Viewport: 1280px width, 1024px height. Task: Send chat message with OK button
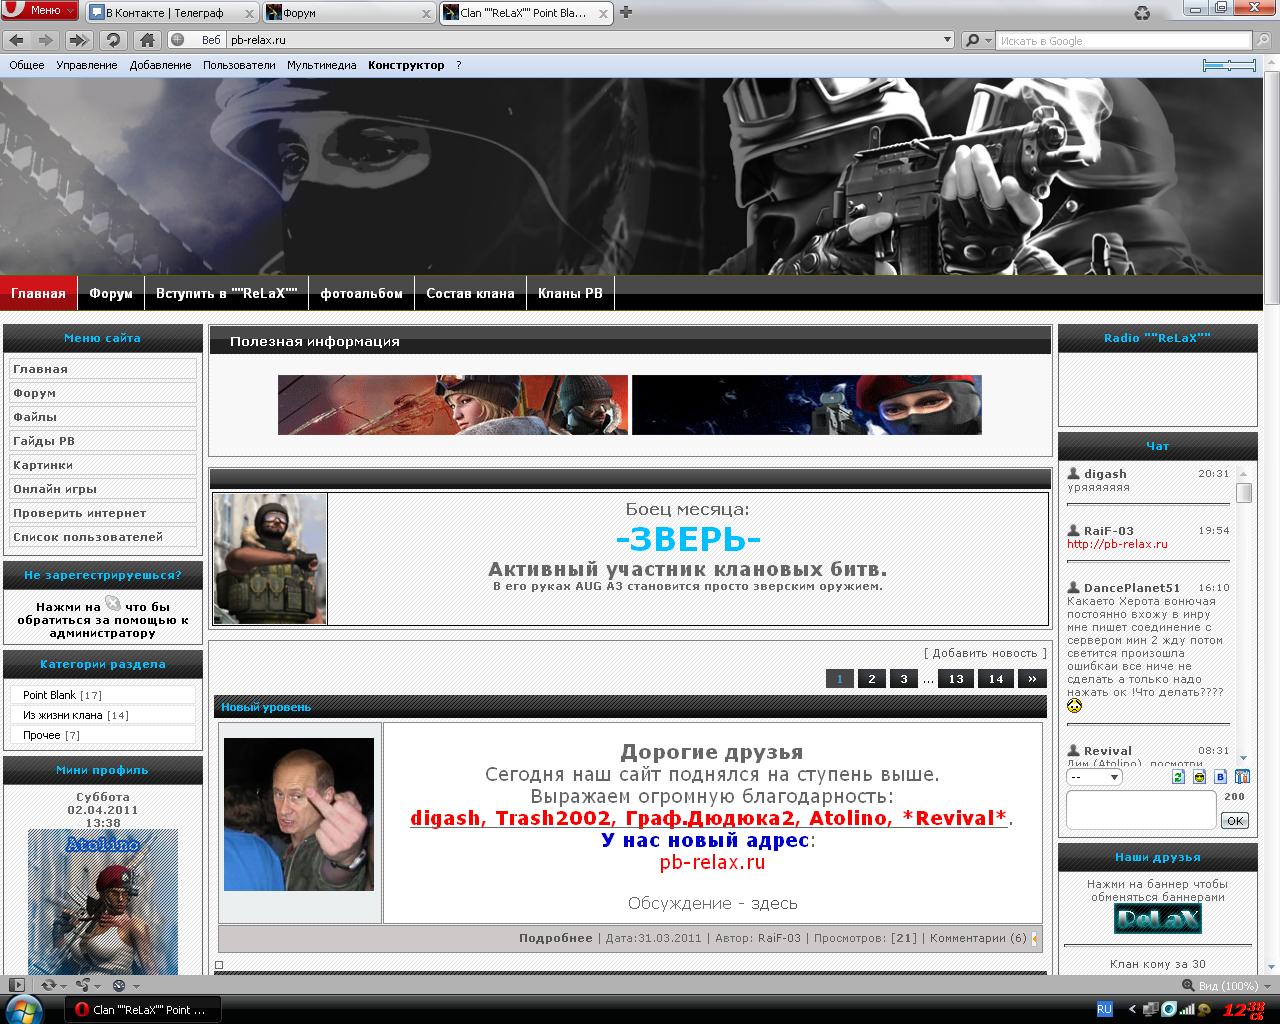tap(1235, 820)
